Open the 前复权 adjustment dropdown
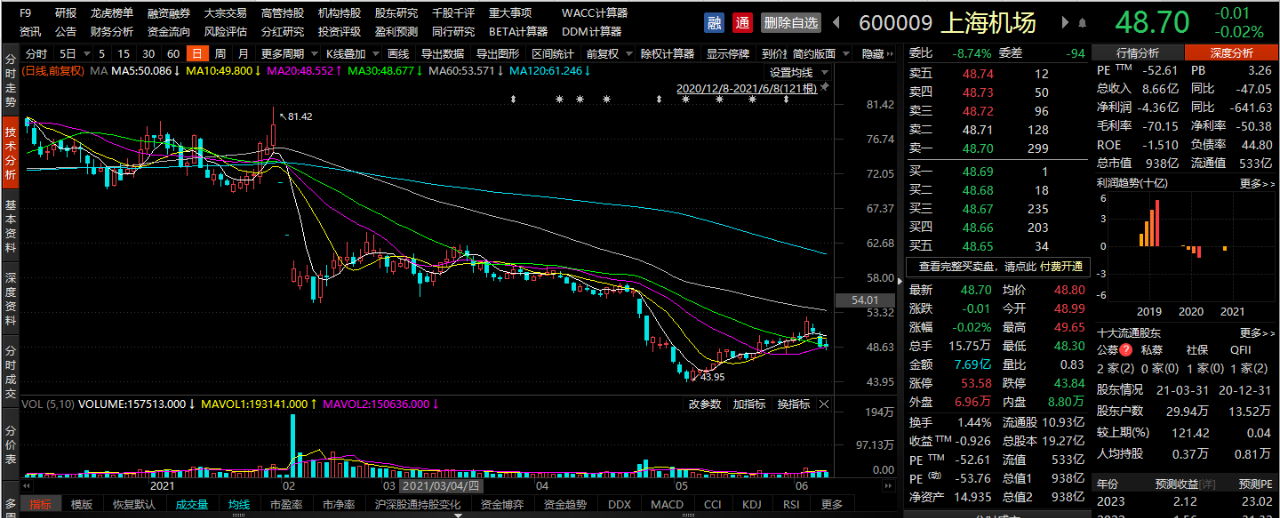The height and width of the screenshot is (518, 1280). click(x=606, y=54)
